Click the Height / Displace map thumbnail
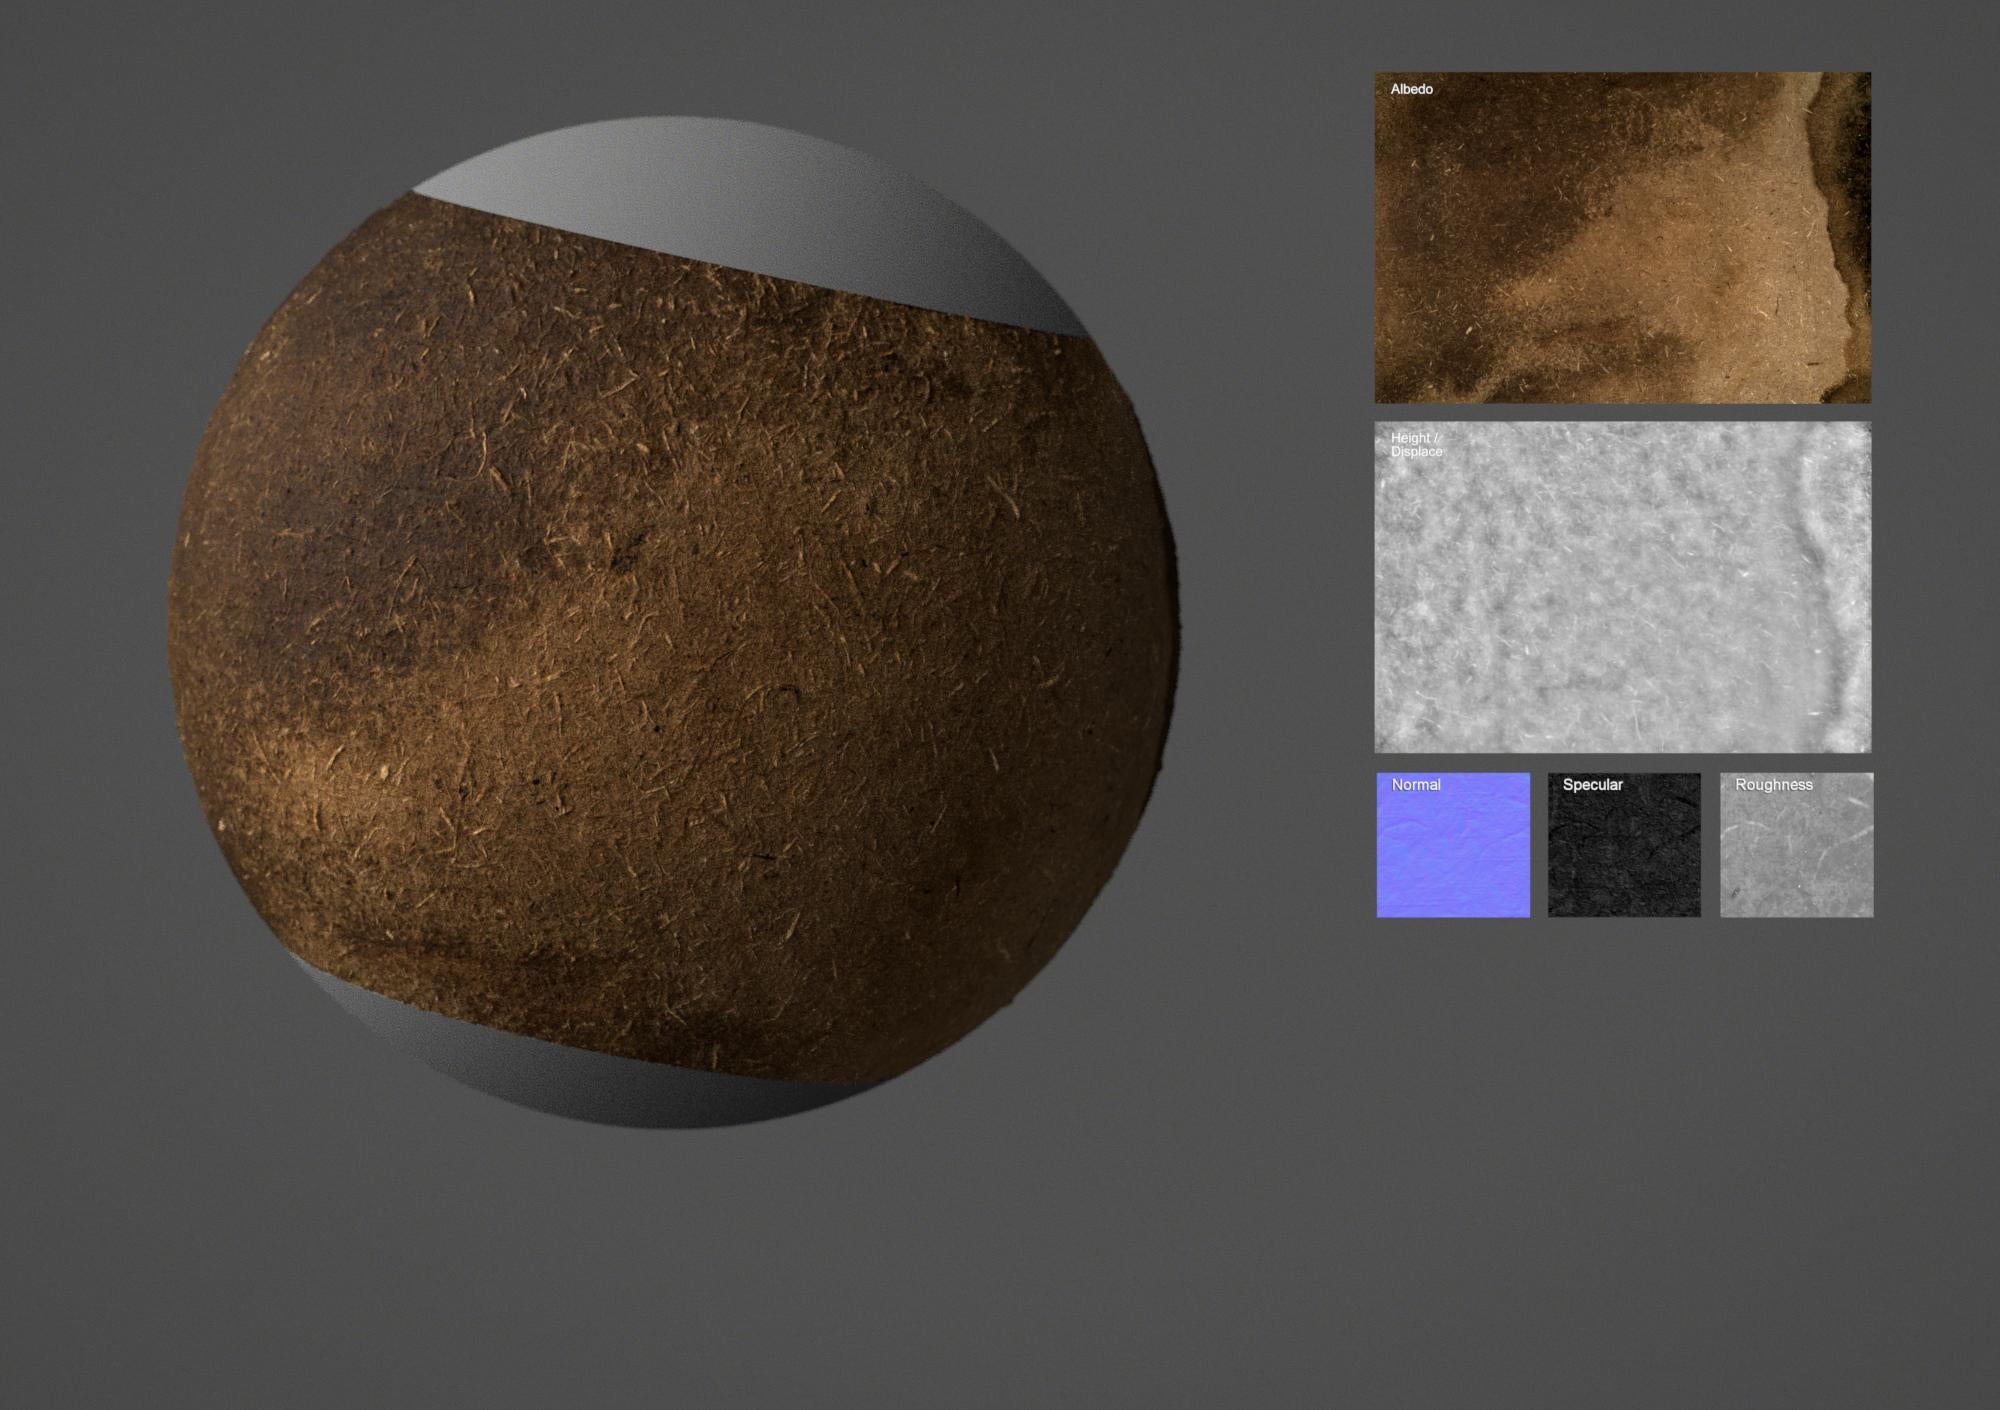The image size is (2000, 1410). (1622, 587)
